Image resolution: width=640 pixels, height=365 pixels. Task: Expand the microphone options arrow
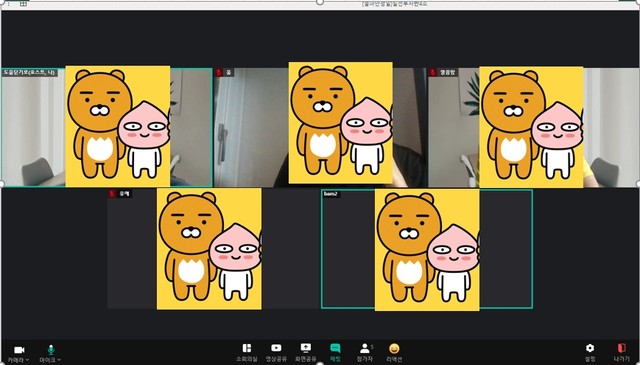[60, 360]
